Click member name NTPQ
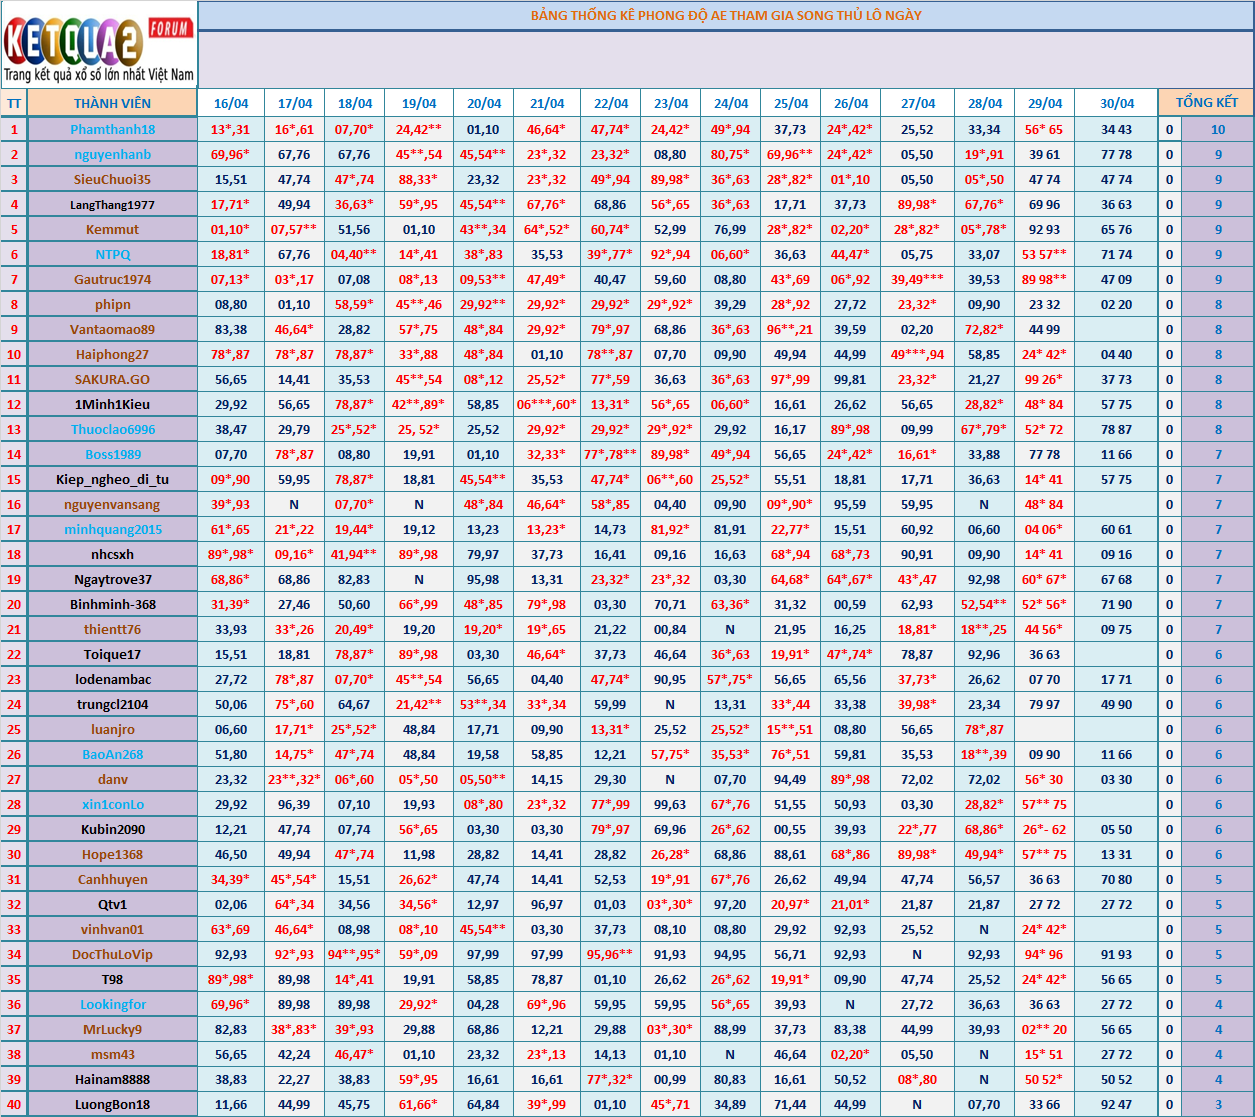This screenshot has height=1117, width=1255. point(113,254)
